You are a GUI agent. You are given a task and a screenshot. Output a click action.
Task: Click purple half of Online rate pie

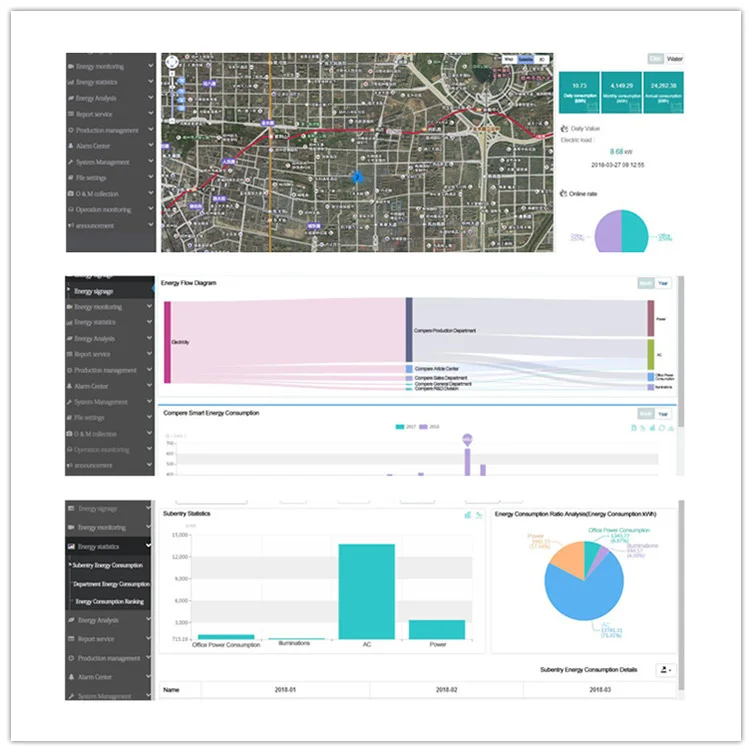point(608,232)
